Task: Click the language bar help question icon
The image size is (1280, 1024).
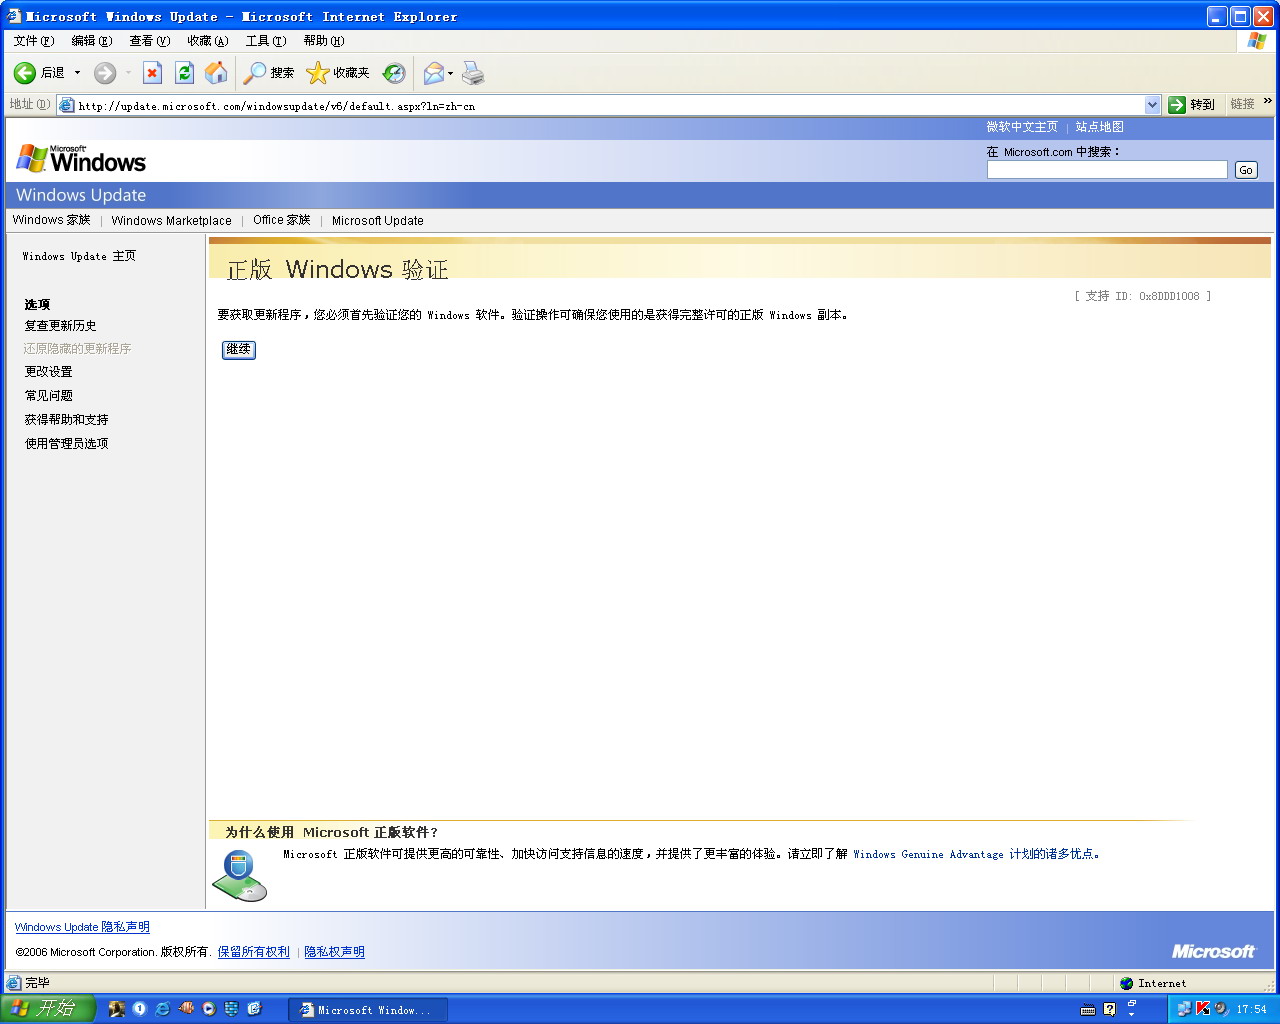Action: tap(1109, 1009)
